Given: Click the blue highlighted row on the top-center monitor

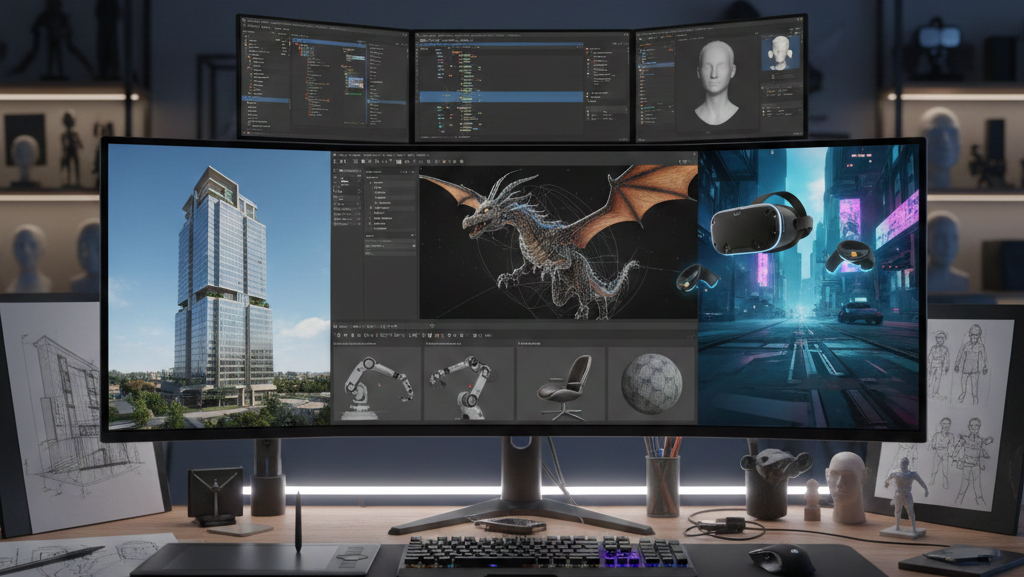Looking at the screenshot, I should coord(501,97).
